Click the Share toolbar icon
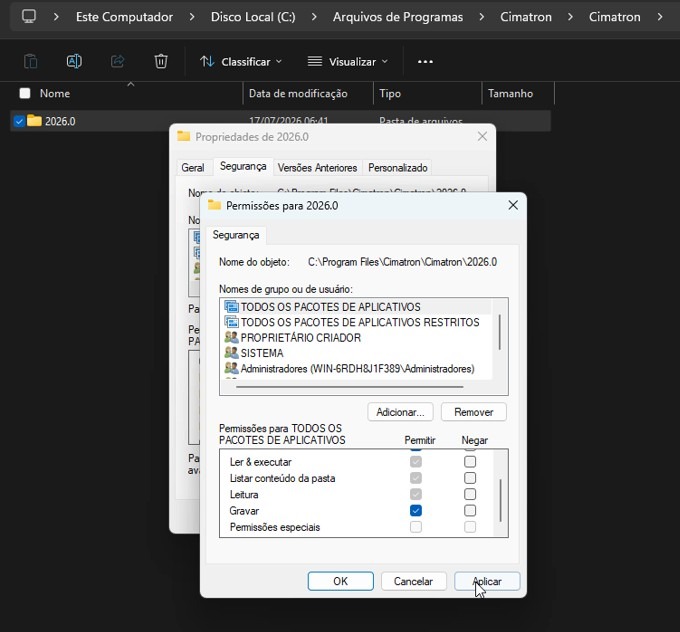This screenshot has width=680, height=632. [x=118, y=61]
